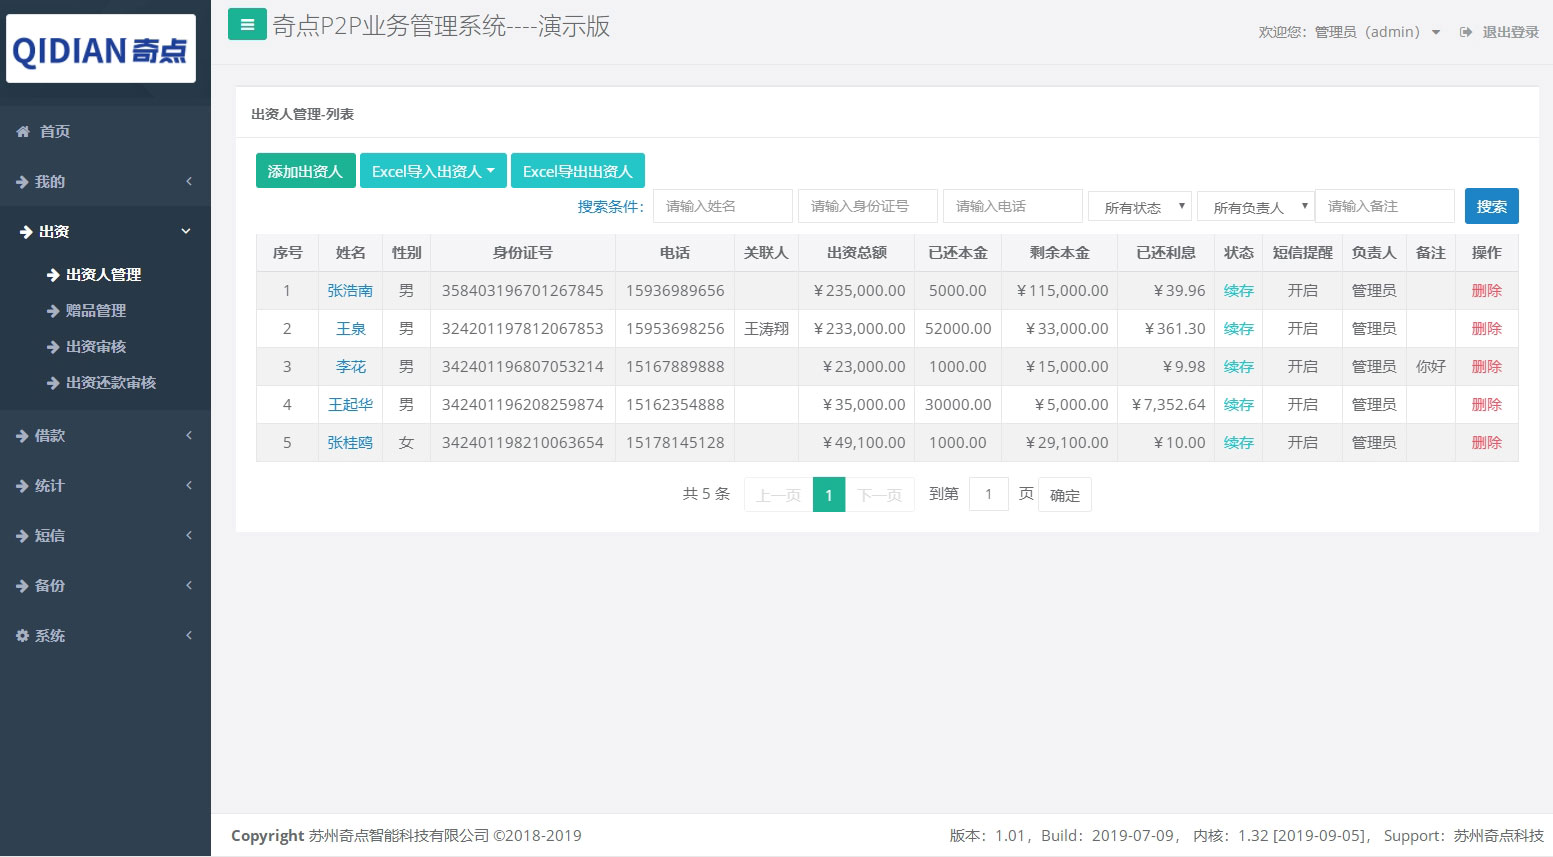This screenshot has width=1553, height=857.
Task: Select the 统计 statistics sidebar icon
Action: (23, 485)
